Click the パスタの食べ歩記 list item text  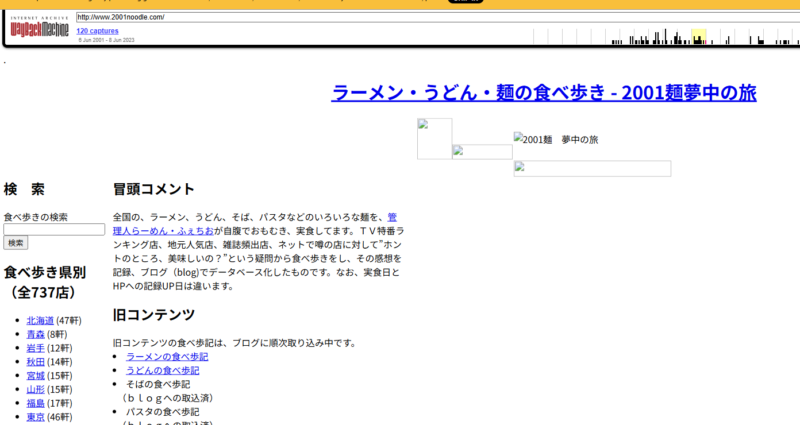[x=162, y=412]
